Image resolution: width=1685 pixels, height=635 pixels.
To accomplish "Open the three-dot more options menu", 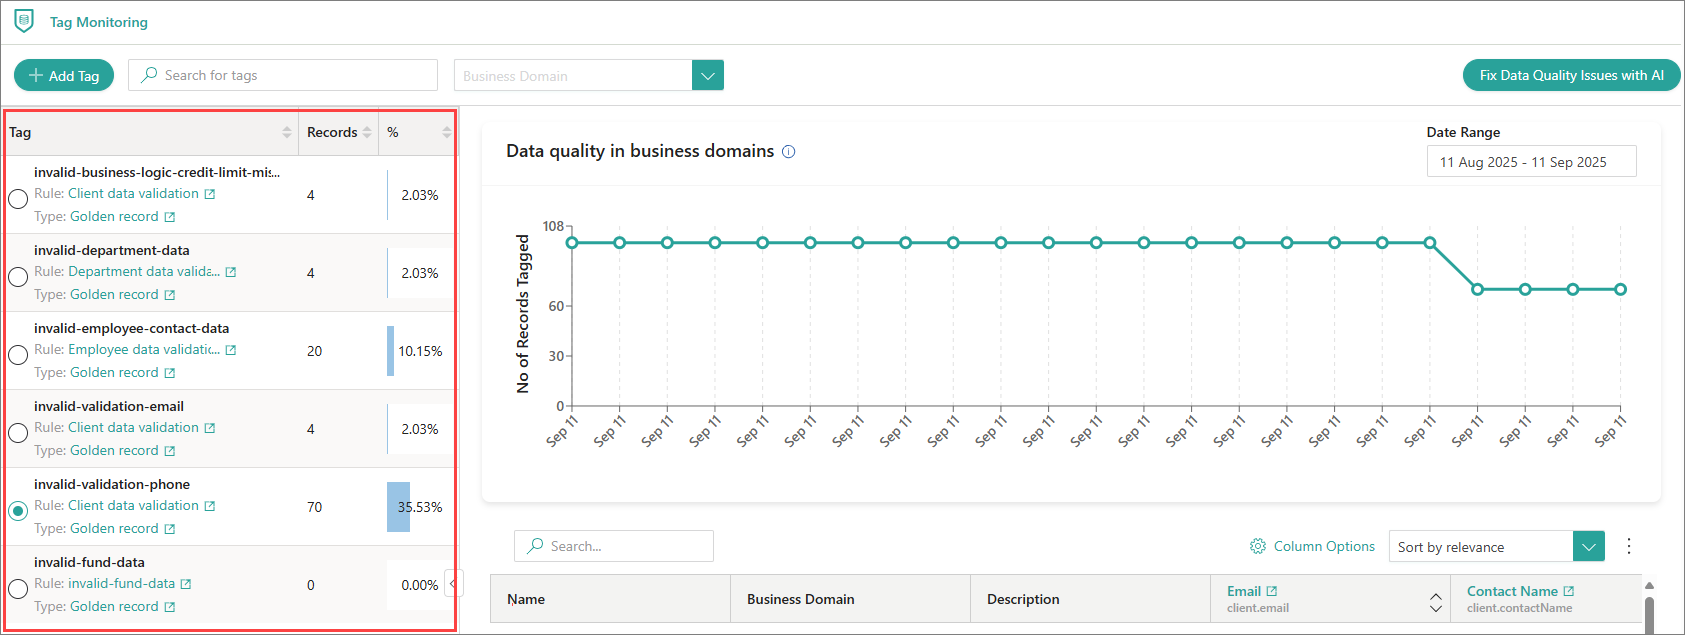I will point(1629,546).
